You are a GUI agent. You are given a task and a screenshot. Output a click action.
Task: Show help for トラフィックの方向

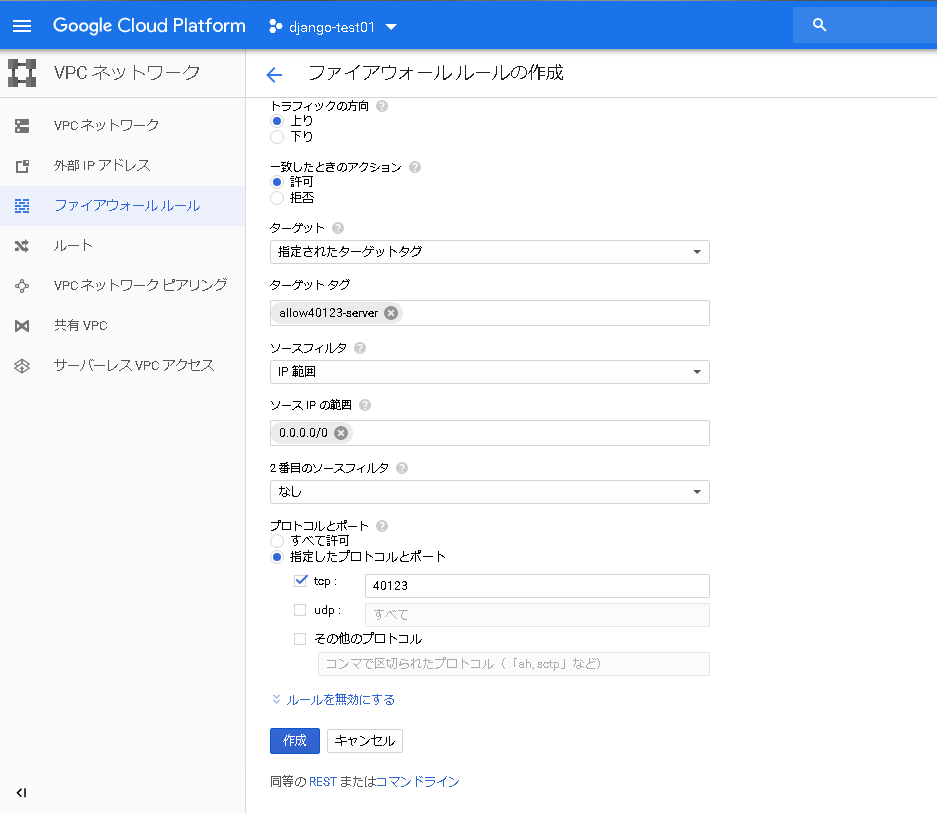click(382, 106)
